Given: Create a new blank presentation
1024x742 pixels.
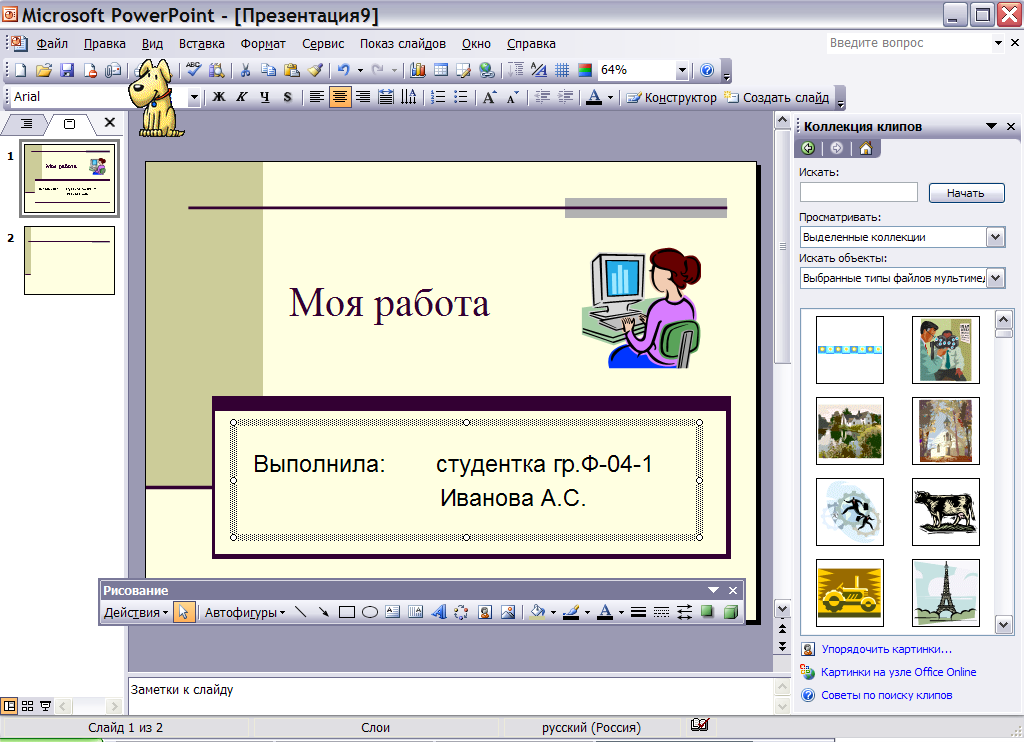Looking at the screenshot, I should tap(20, 70).
